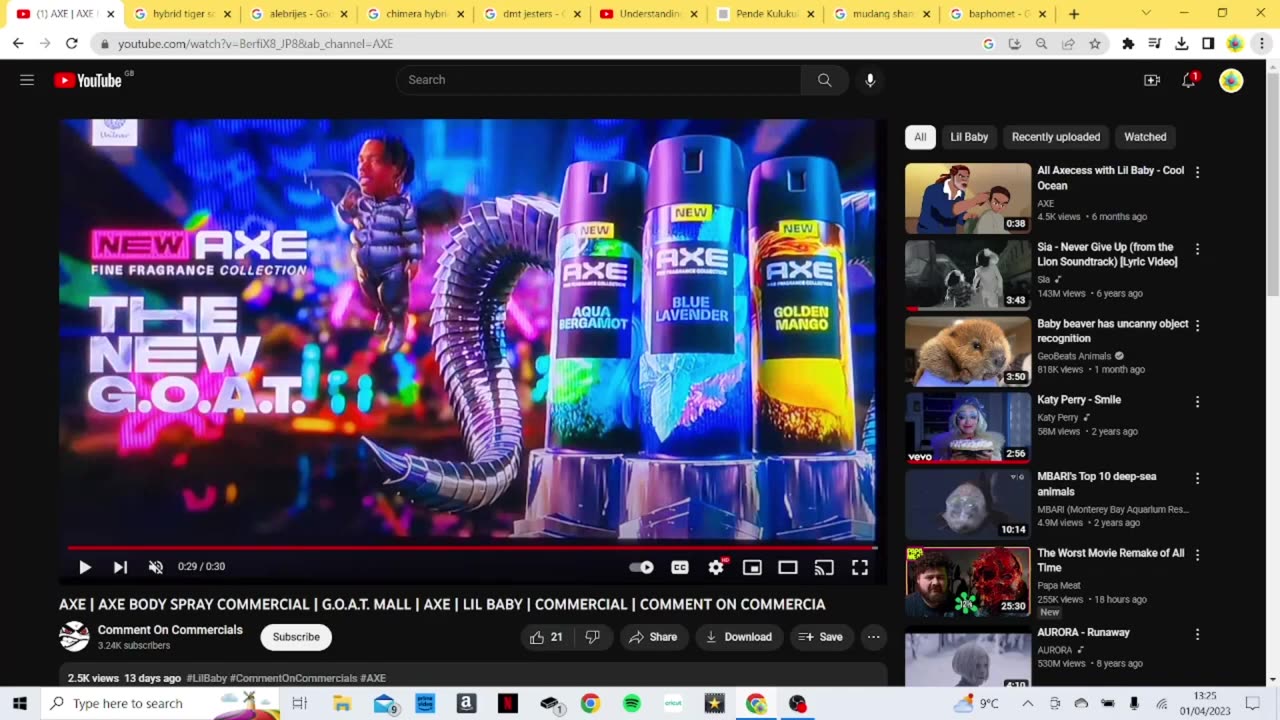Enter full screen mode
Viewport: 1280px width, 720px height.
click(x=860, y=567)
